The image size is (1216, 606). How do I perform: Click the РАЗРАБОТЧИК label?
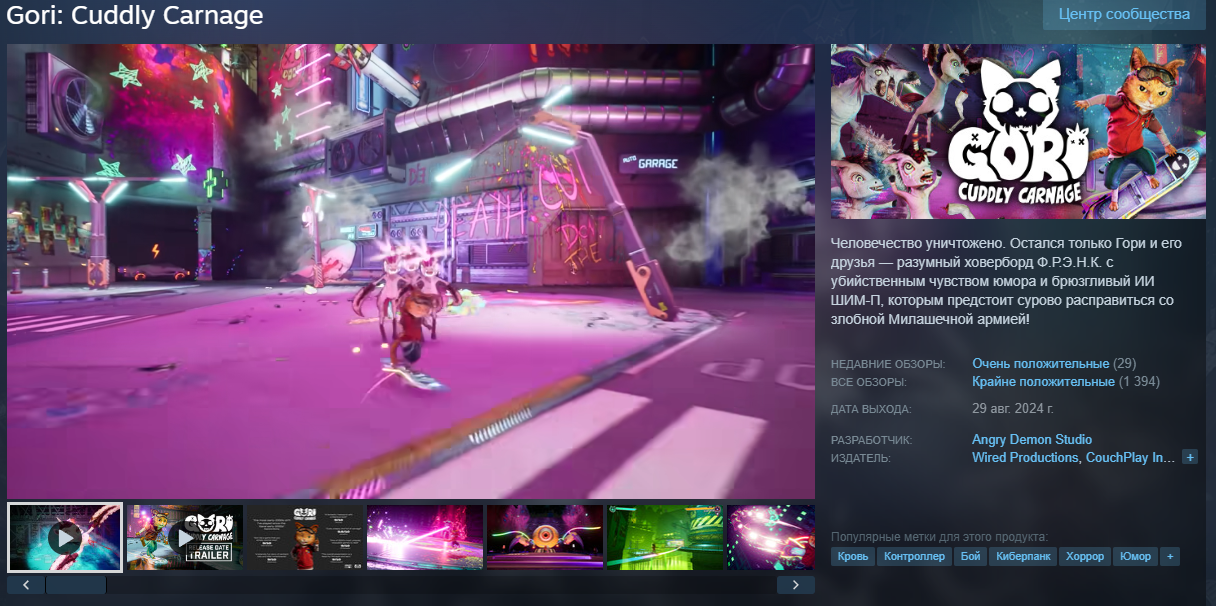(872, 440)
